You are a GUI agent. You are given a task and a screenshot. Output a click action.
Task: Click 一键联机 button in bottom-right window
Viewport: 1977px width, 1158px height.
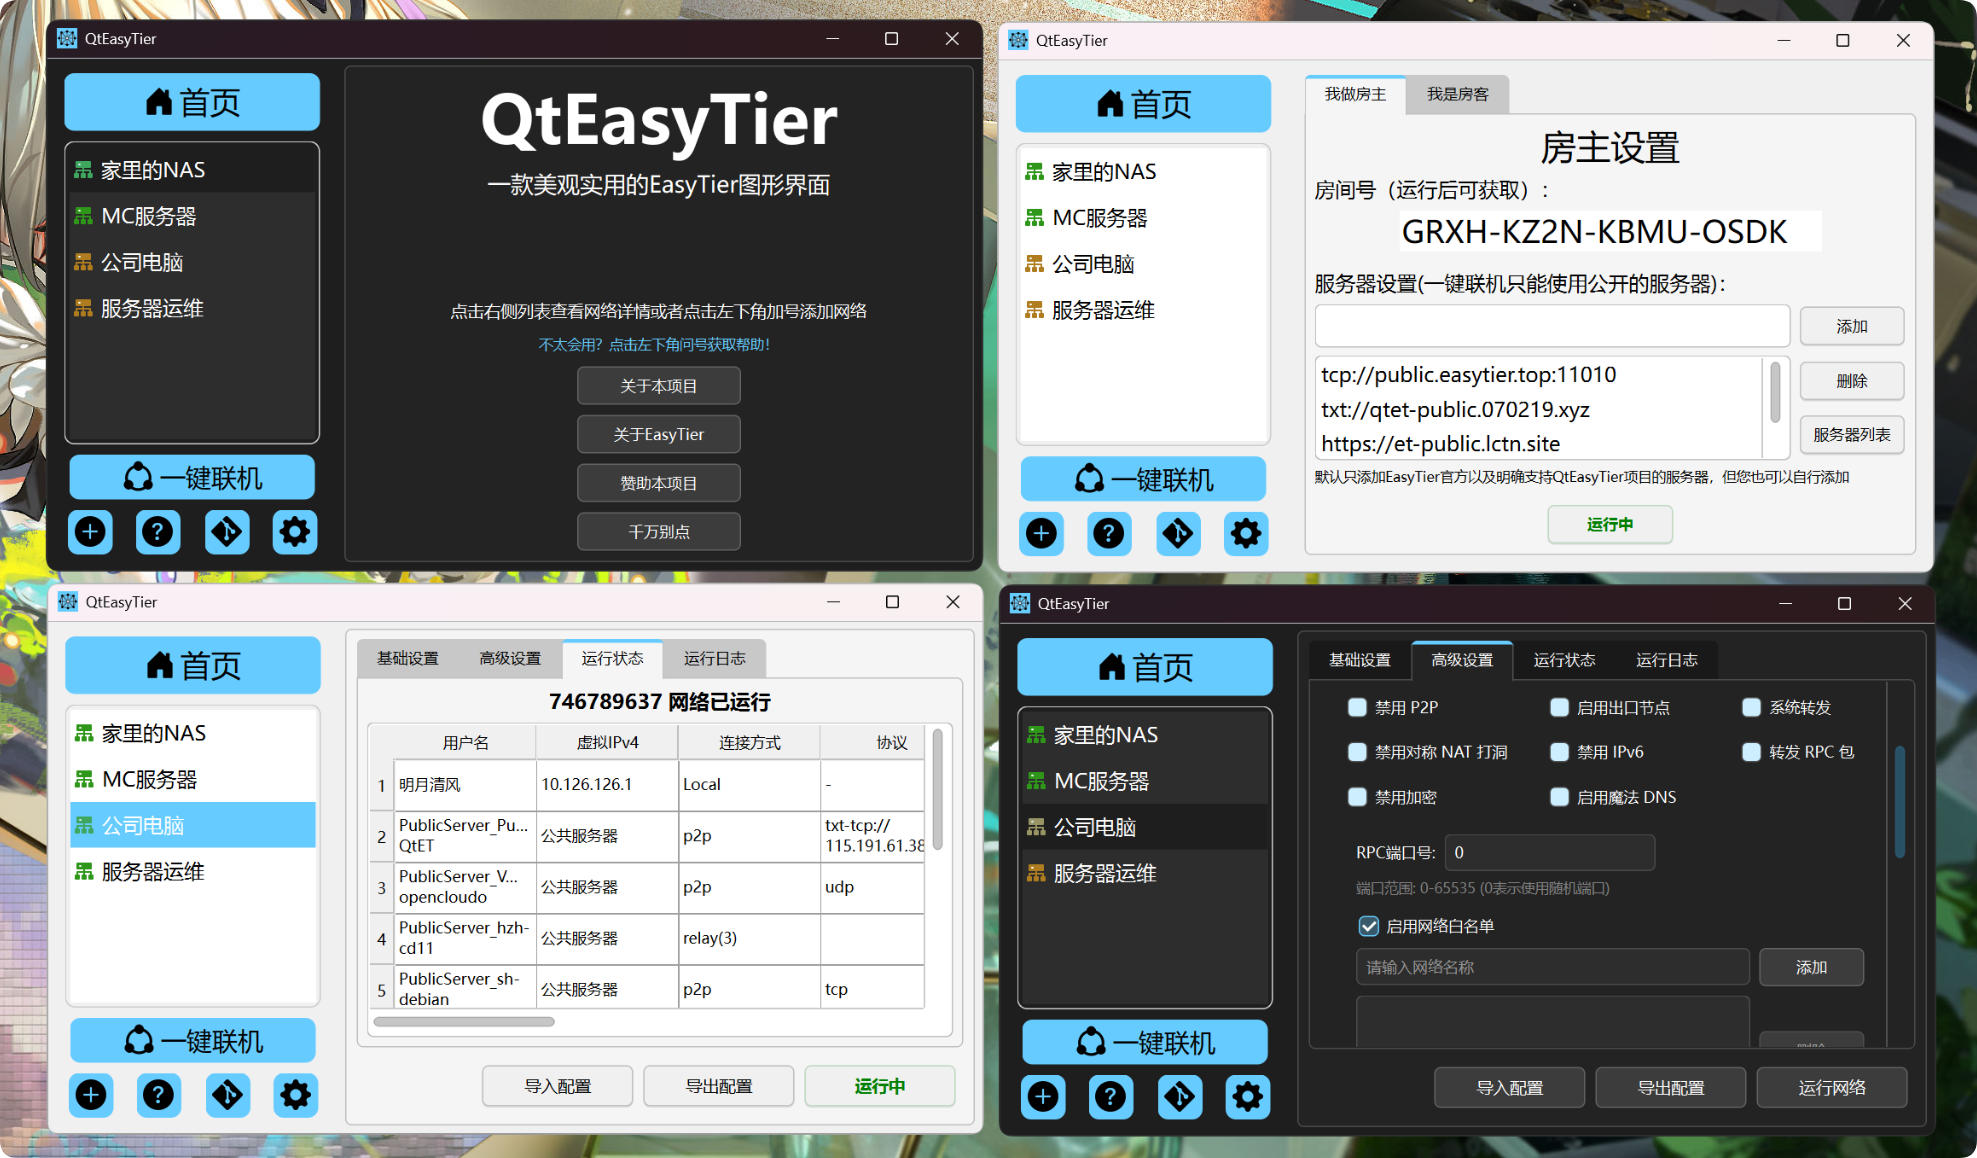pos(1145,1043)
